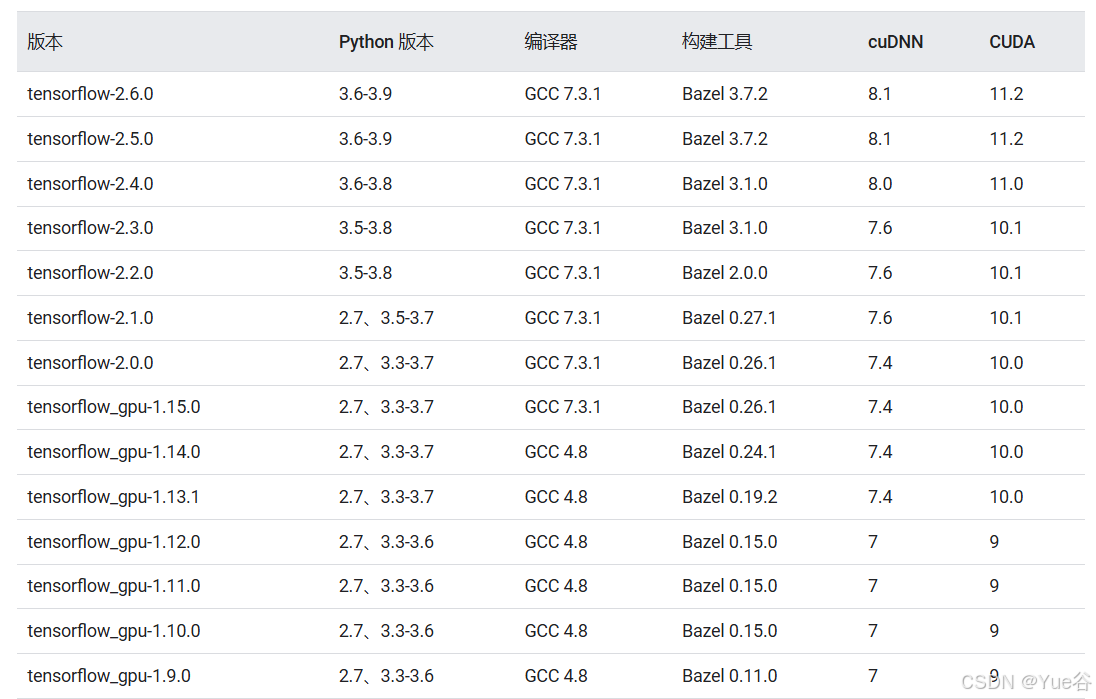
Task: Click Bazel 3.7.2 in tensorflow-2.6.0 row
Action: [725, 94]
